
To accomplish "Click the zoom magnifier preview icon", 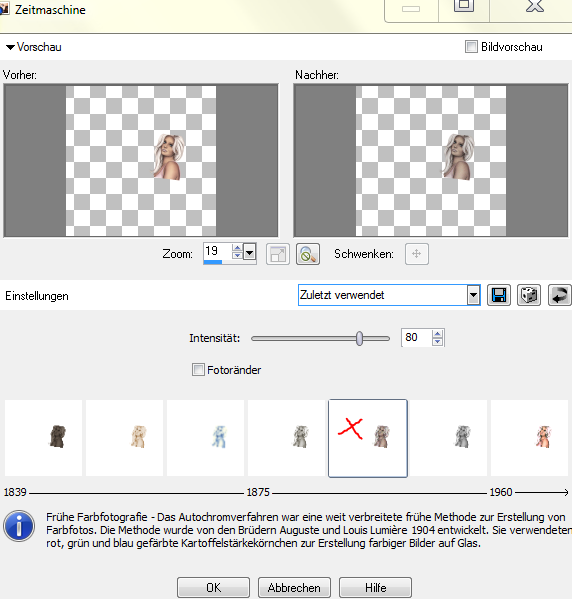I will (x=308, y=254).
